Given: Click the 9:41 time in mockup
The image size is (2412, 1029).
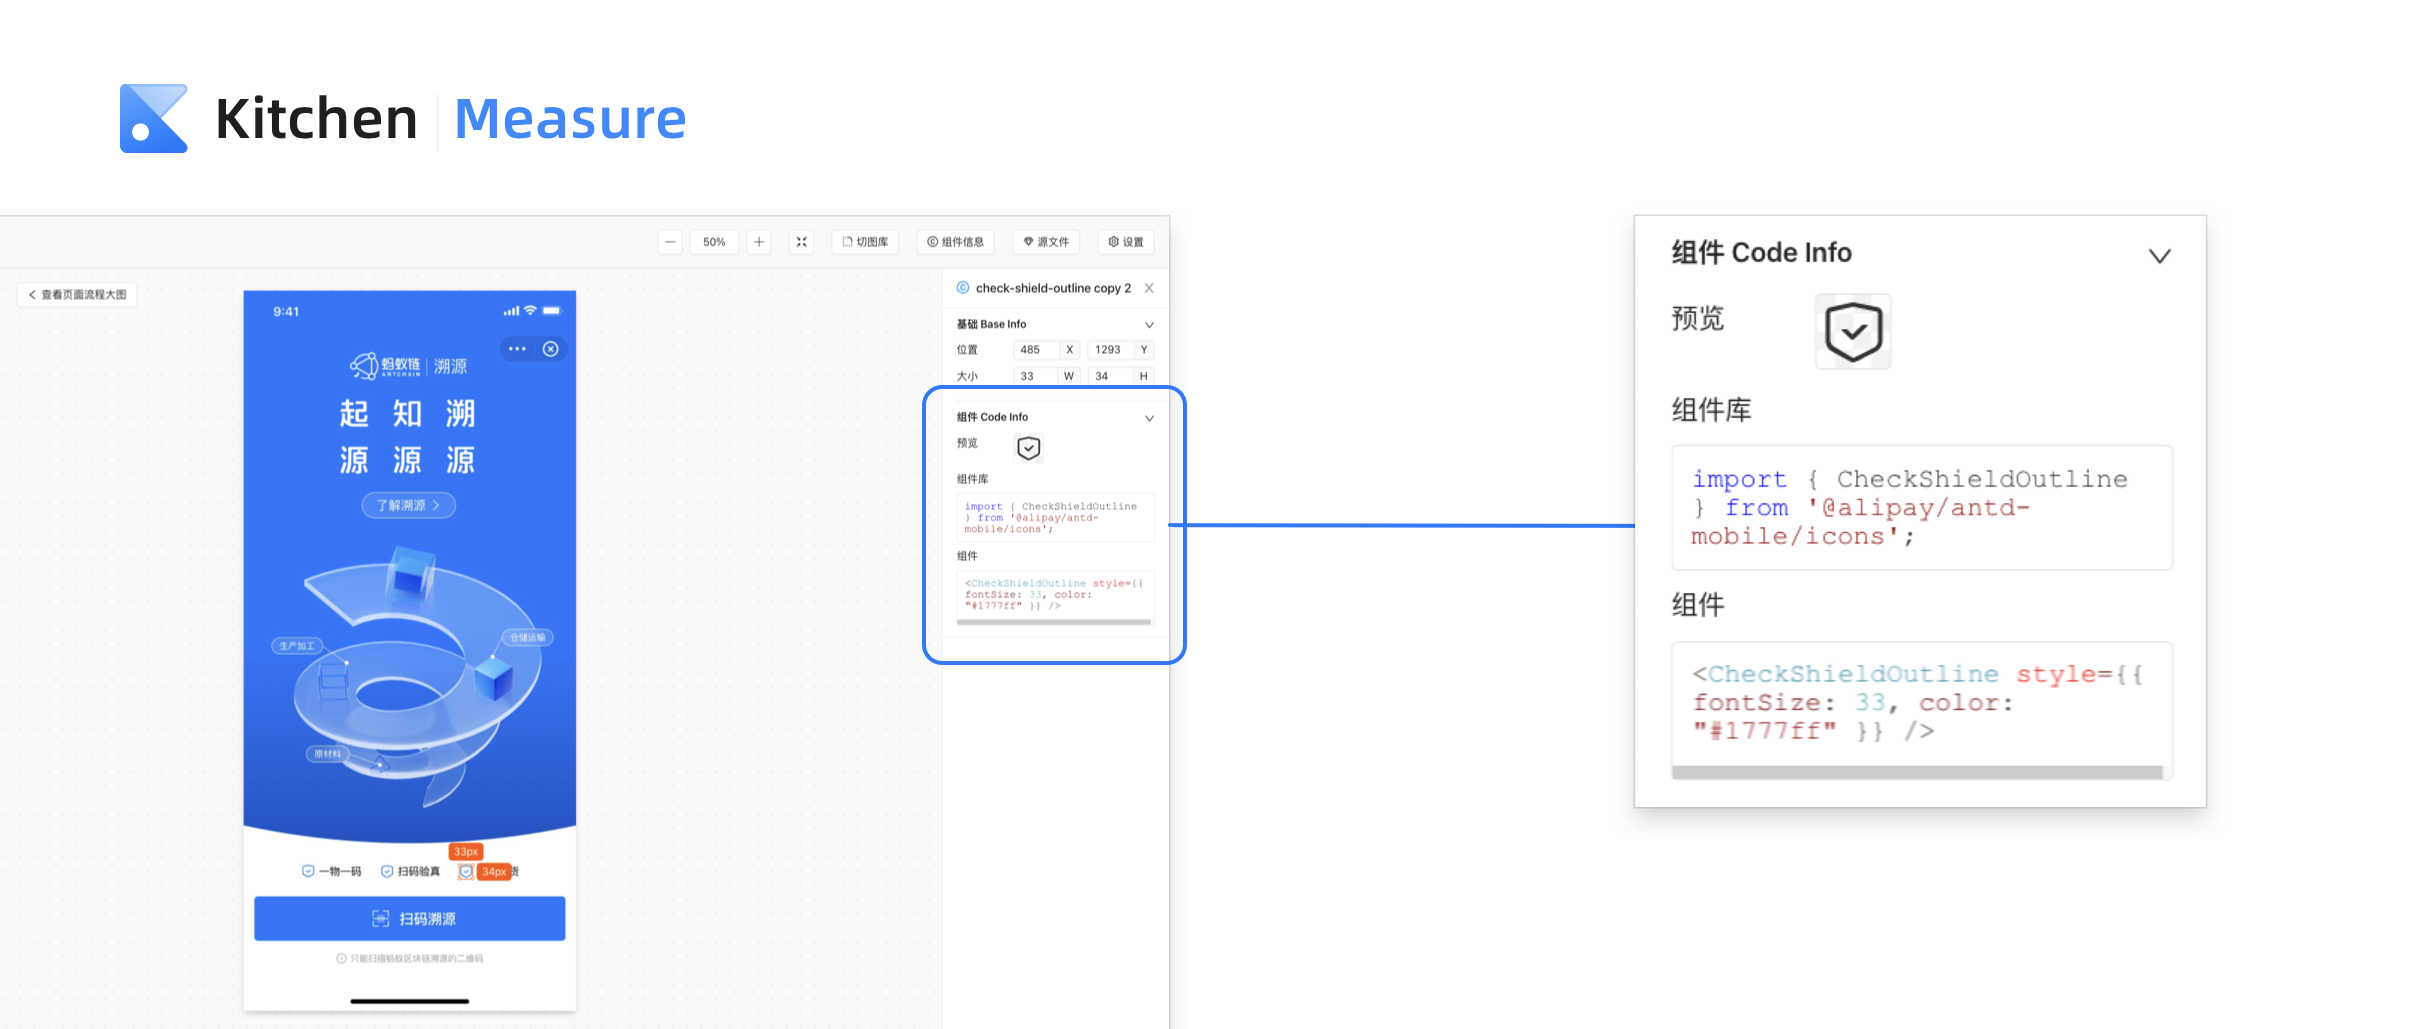Looking at the screenshot, I should [286, 312].
